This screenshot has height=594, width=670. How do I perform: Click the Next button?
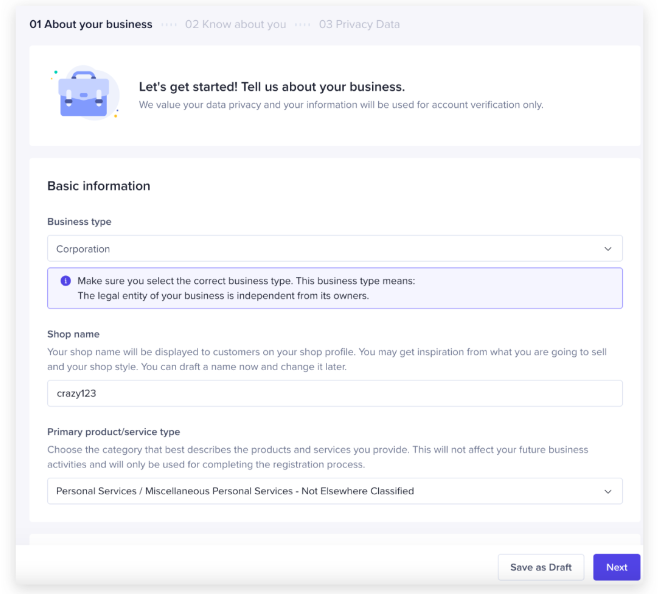[616, 567]
